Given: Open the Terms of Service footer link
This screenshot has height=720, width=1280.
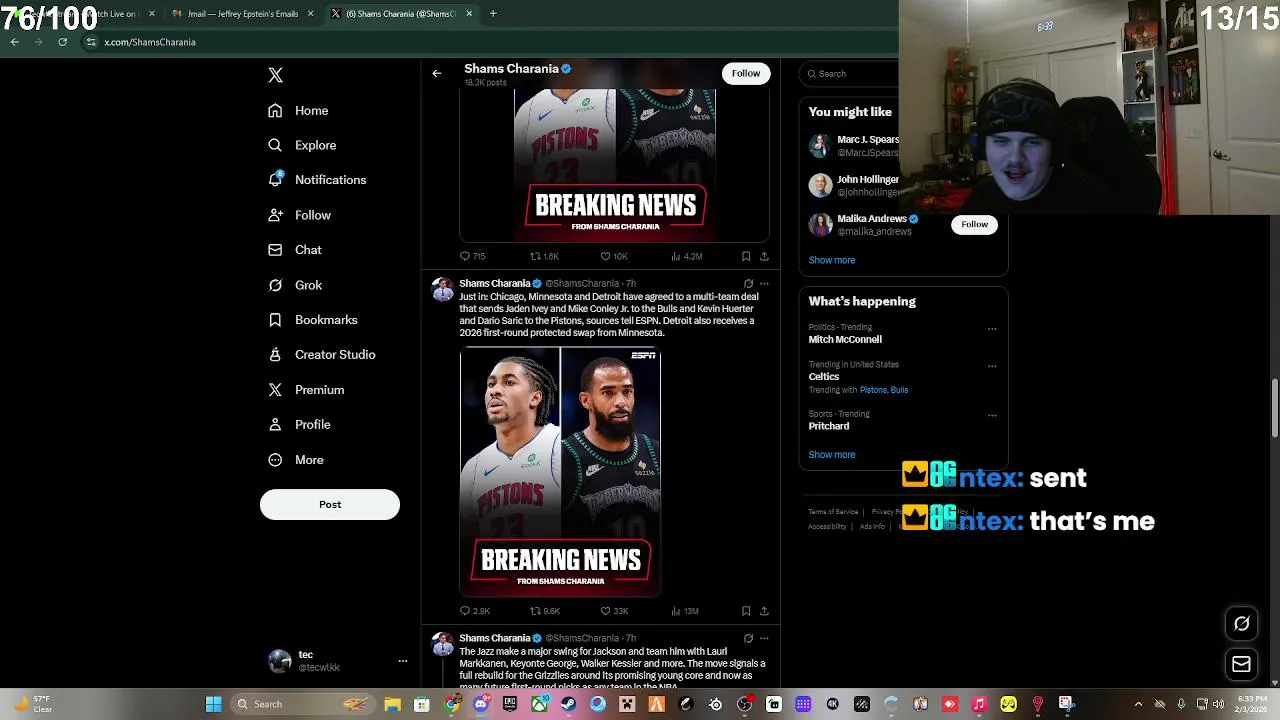Looking at the screenshot, I should coord(833,512).
